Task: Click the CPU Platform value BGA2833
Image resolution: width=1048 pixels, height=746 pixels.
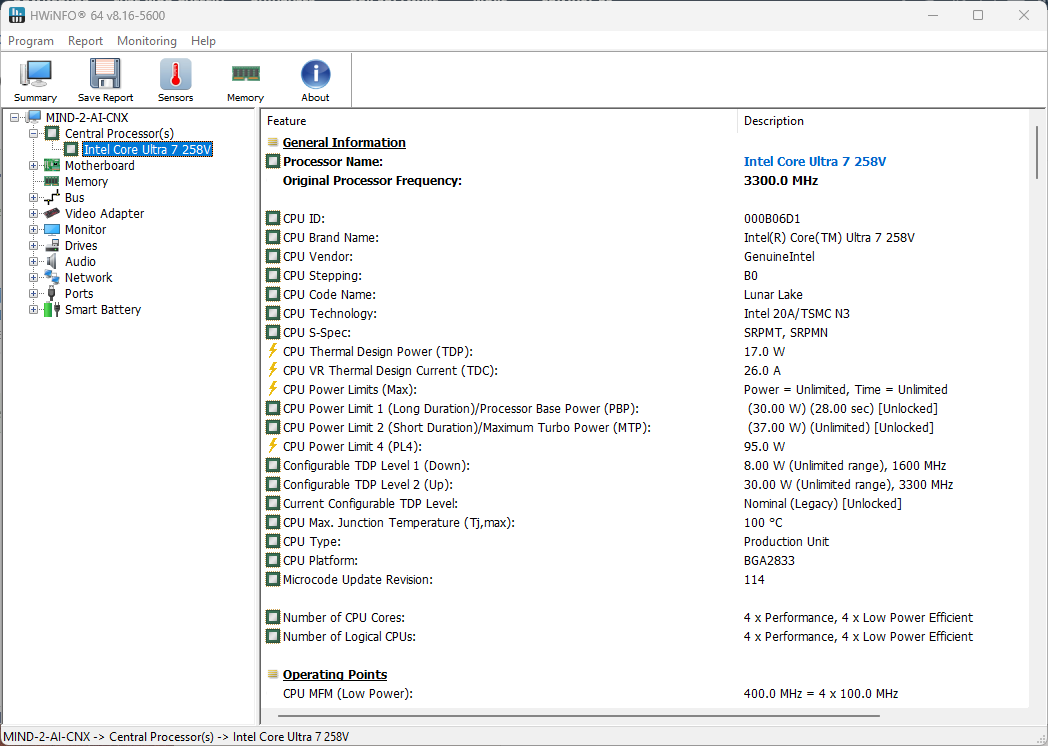Action: (769, 560)
